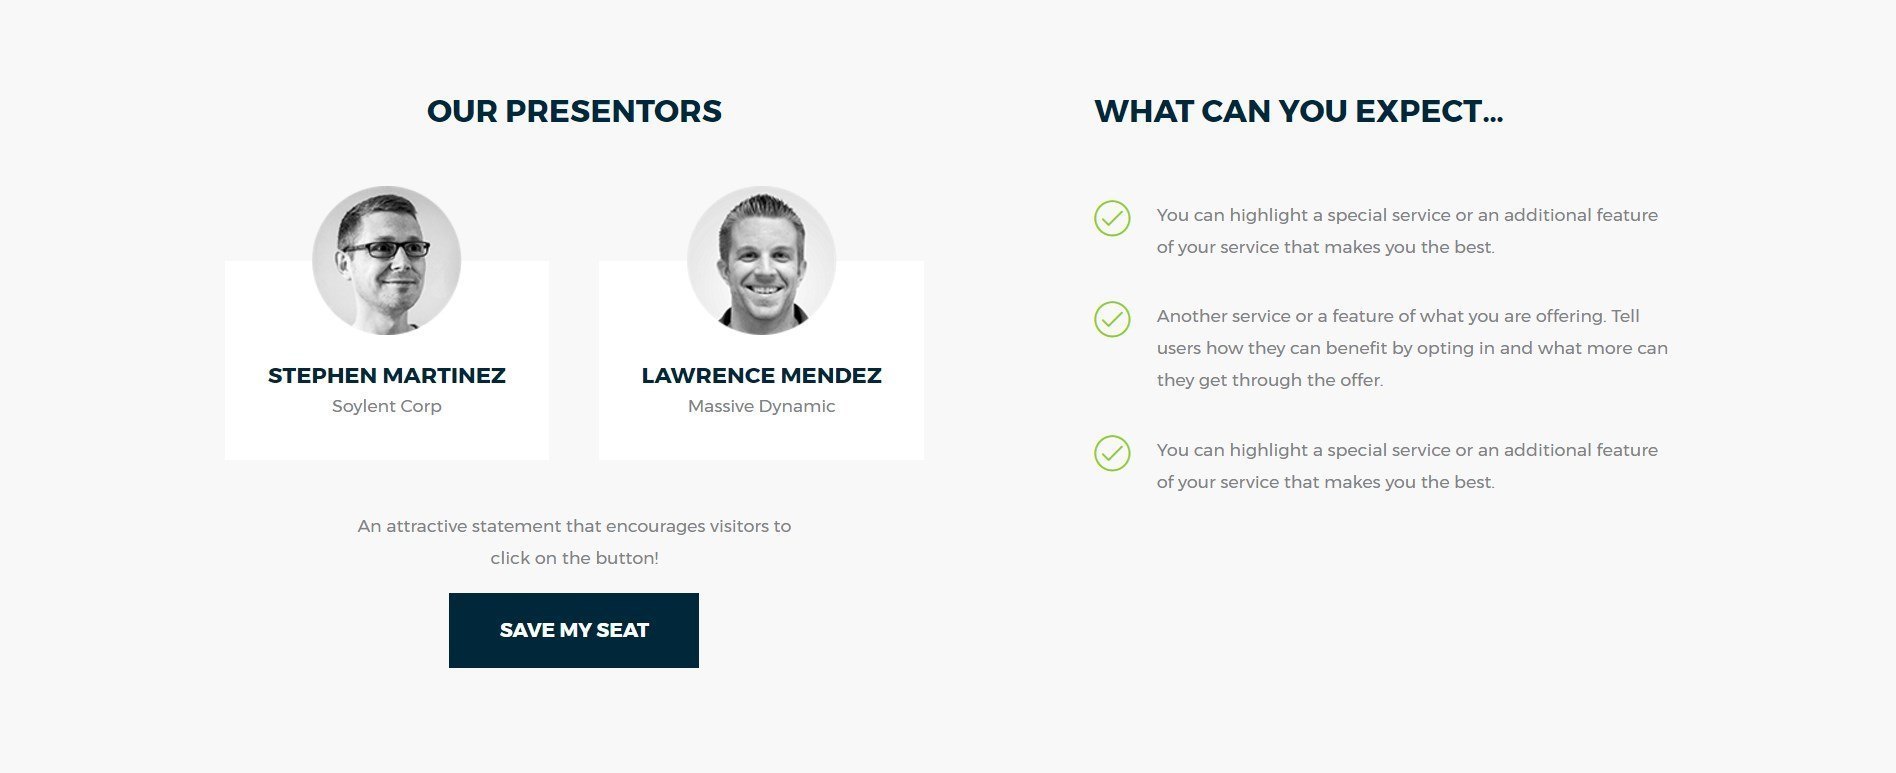Click the 'Massive Dynamic' company label
1896x773 pixels.
[x=761, y=406]
